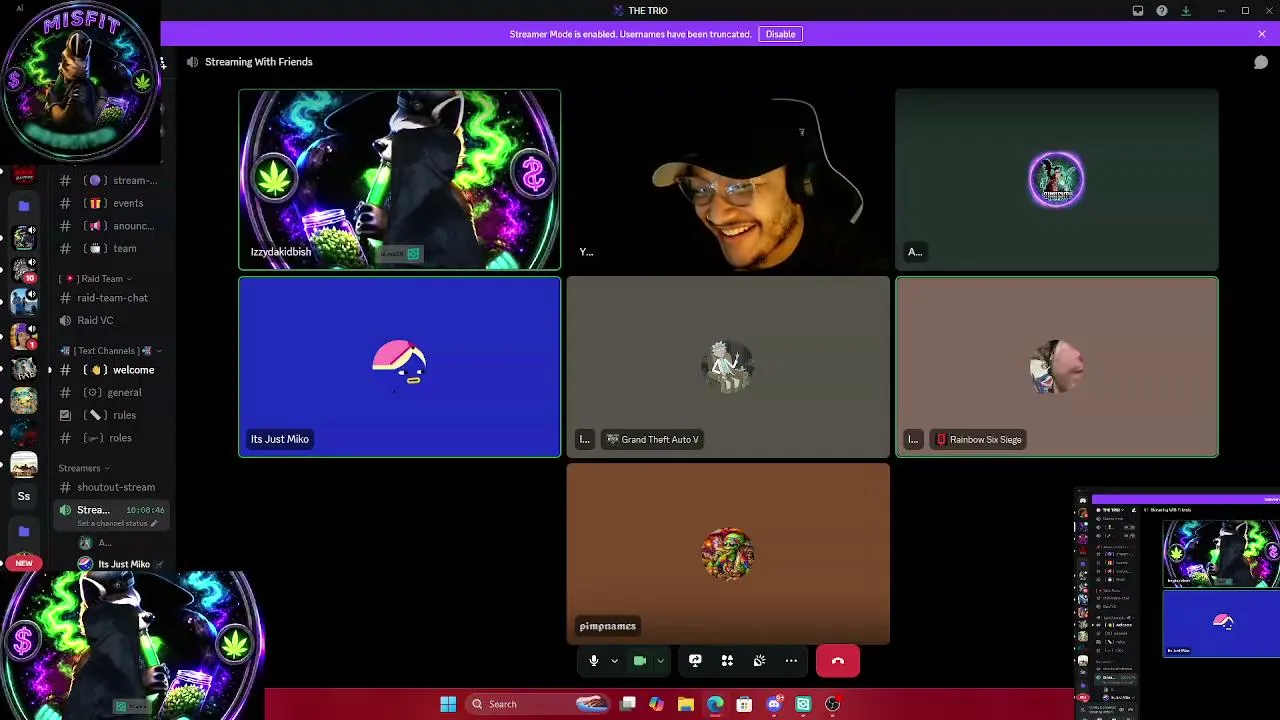Disable Streamer Mode from the banner
1280x720 pixels.
pyautogui.click(x=780, y=34)
